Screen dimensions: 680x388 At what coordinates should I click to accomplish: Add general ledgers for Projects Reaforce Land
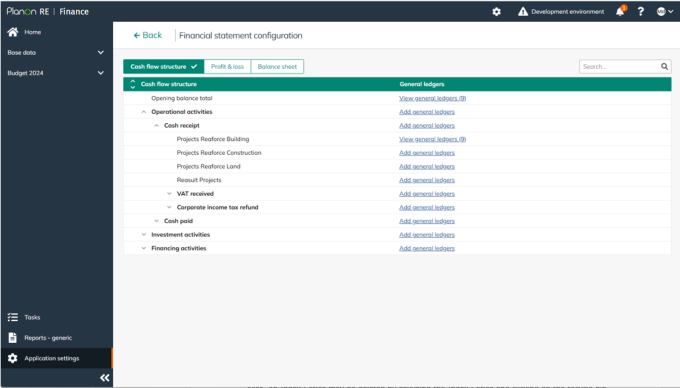tap(427, 166)
